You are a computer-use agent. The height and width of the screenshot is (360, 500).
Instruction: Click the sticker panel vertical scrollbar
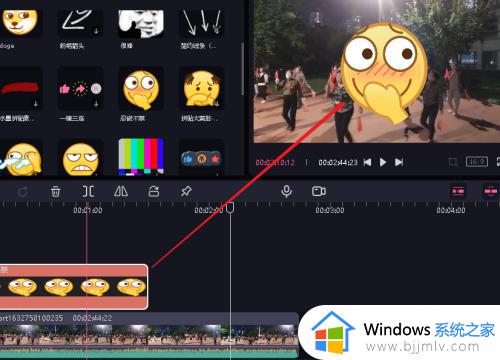click(242, 68)
